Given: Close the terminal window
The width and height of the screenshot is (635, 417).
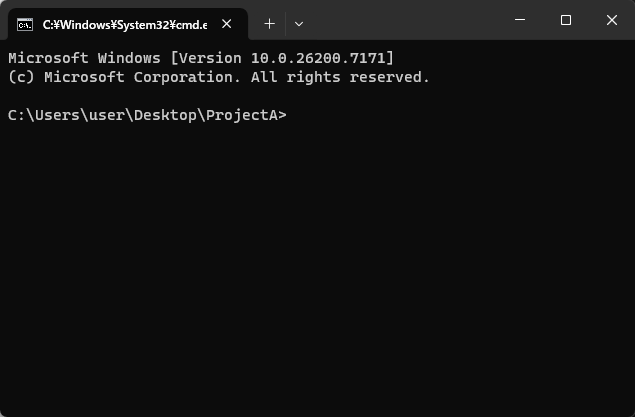Looking at the screenshot, I should click(x=612, y=20).
